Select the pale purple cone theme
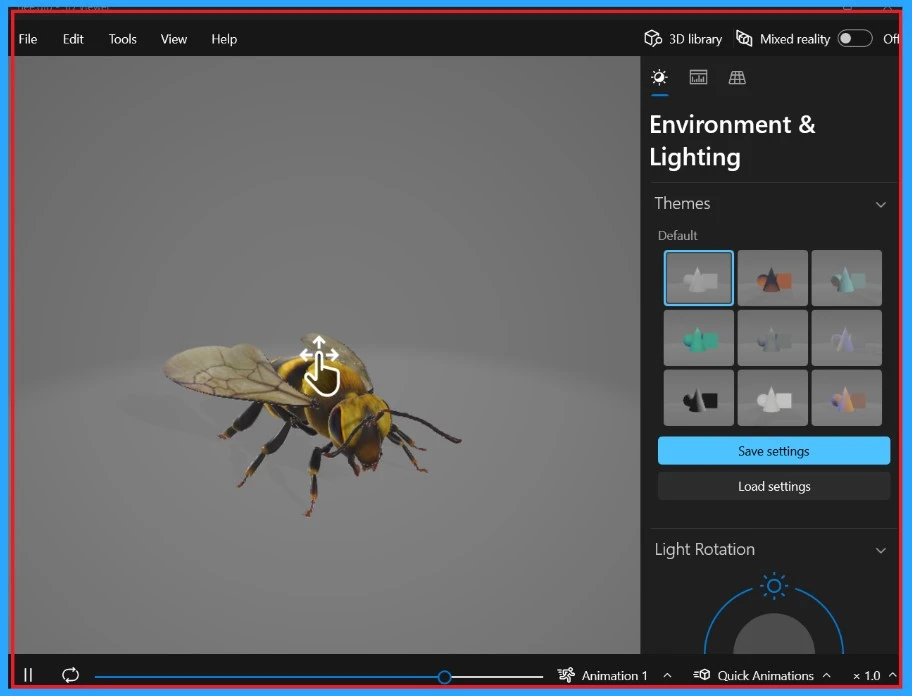This screenshot has width=912, height=696. click(846, 338)
